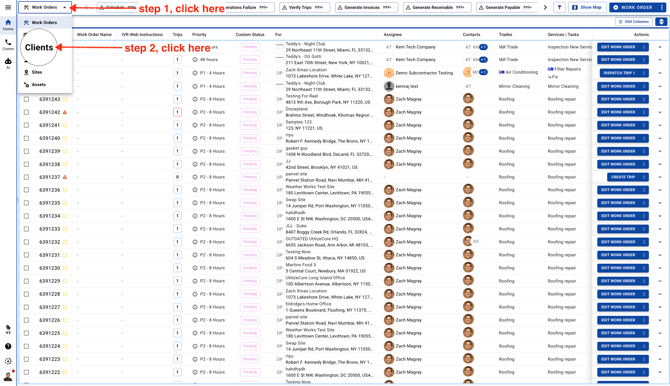Viewport: 670px width, 386px height.
Task: Choose Clients in the dropdown menu
Action: click(39, 47)
